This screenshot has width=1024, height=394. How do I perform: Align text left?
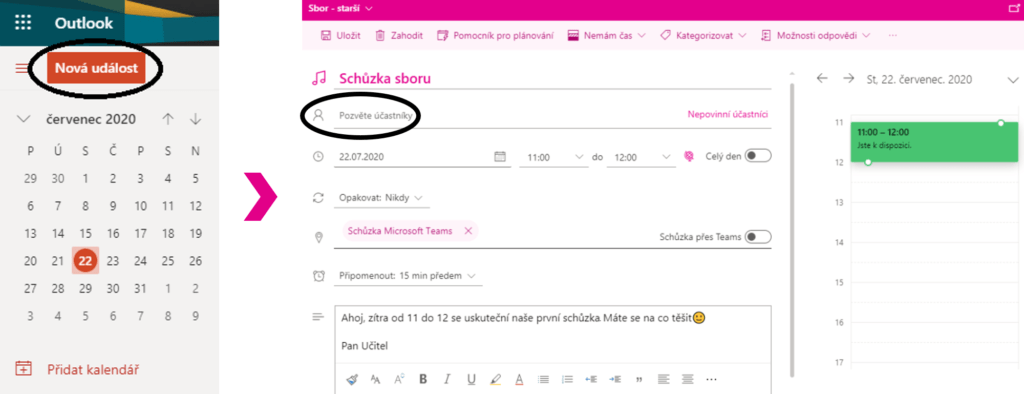click(664, 379)
